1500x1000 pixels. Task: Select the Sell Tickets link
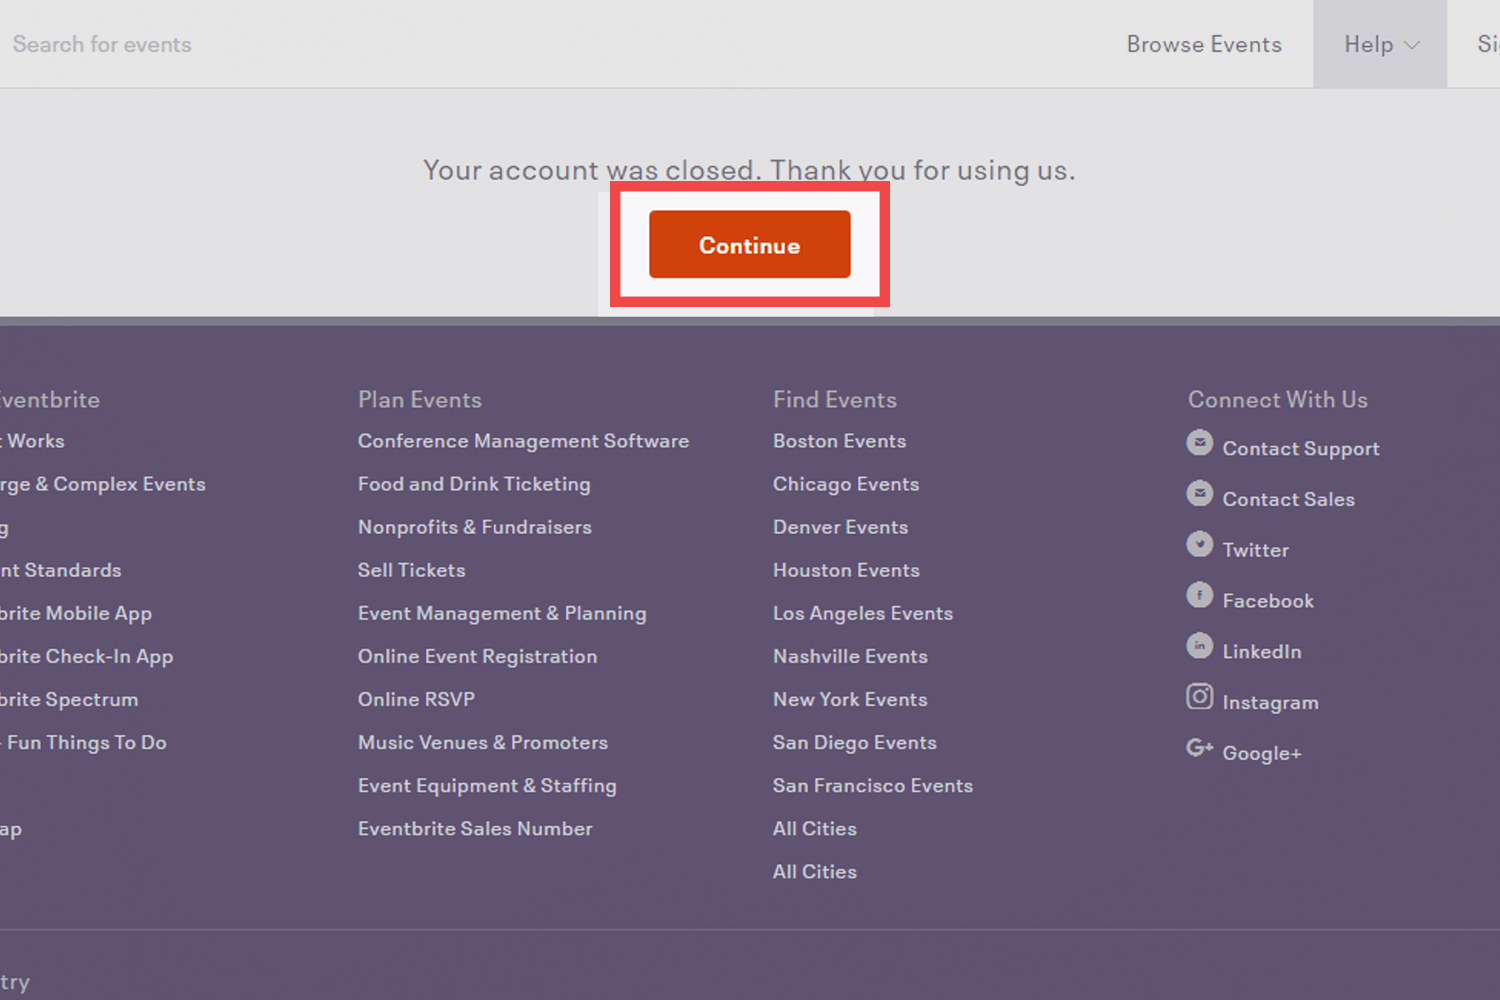click(411, 570)
